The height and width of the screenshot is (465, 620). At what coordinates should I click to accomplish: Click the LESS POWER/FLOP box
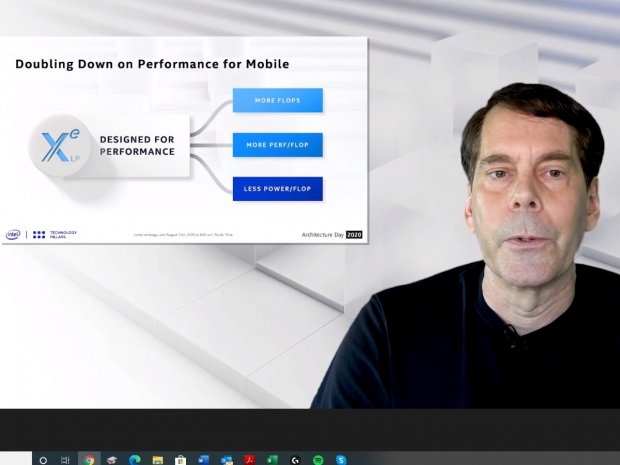278,189
